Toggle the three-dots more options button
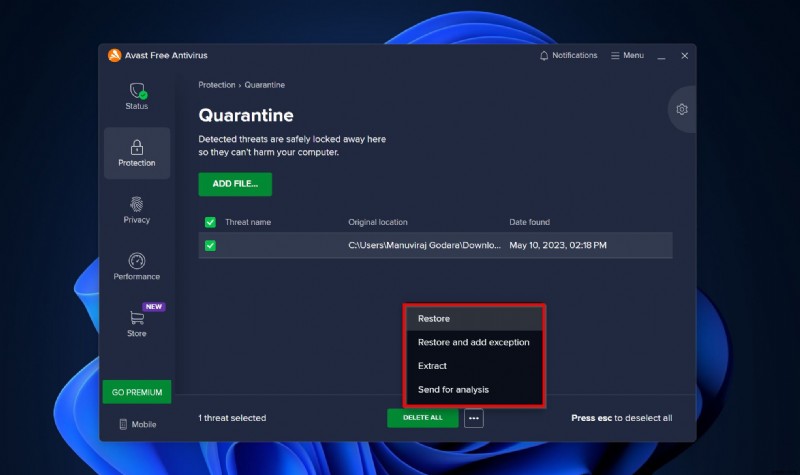Image resolution: width=800 pixels, height=475 pixels. pyautogui.click(x=473, y=418)
